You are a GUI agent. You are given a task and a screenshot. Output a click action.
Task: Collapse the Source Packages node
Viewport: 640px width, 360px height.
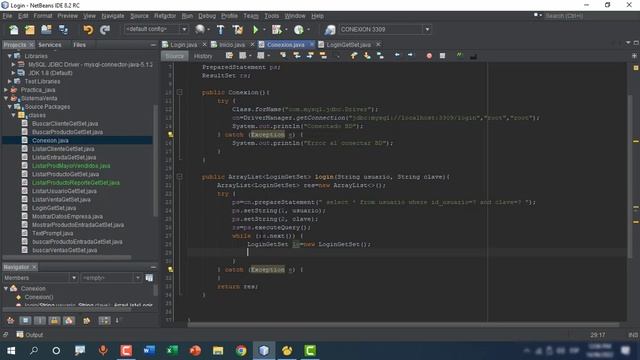pos(9,107)
